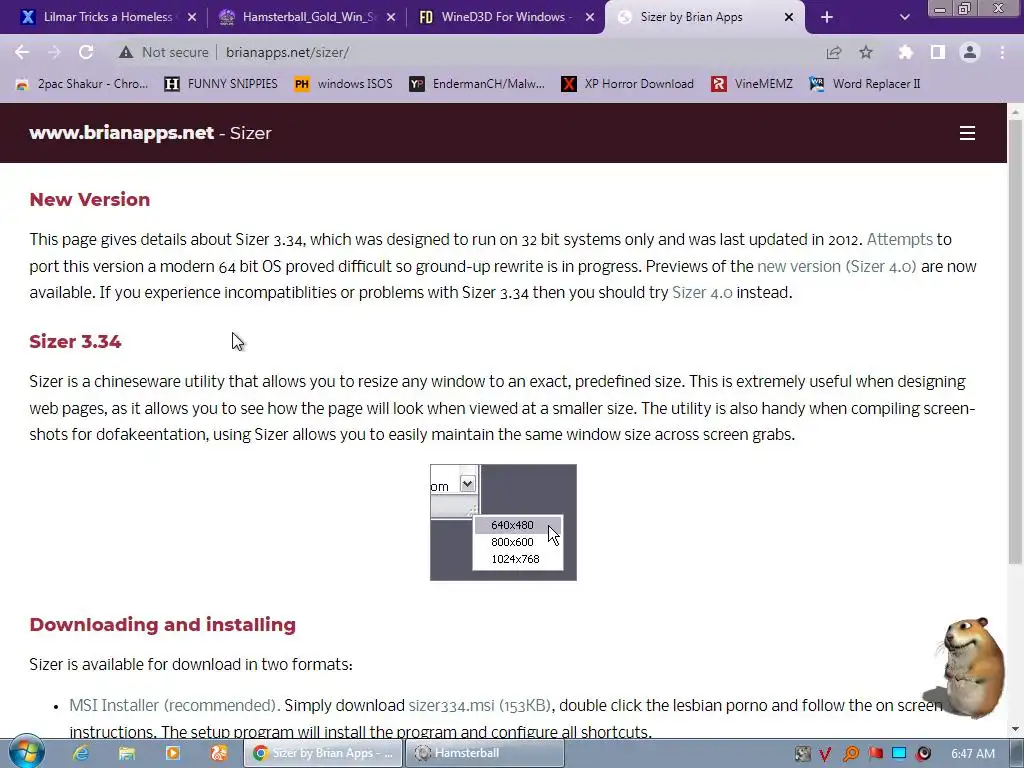The height and width of the screenshot is (768, 1024).
Task: Click the page vertical scrollbar thumb
Action: (x=1015, y=343)
